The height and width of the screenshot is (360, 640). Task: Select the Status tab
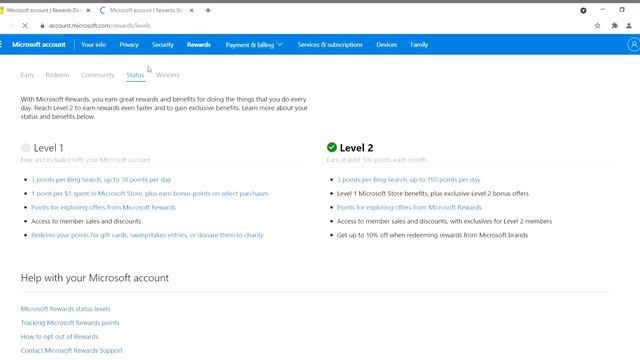coord(135,75)
